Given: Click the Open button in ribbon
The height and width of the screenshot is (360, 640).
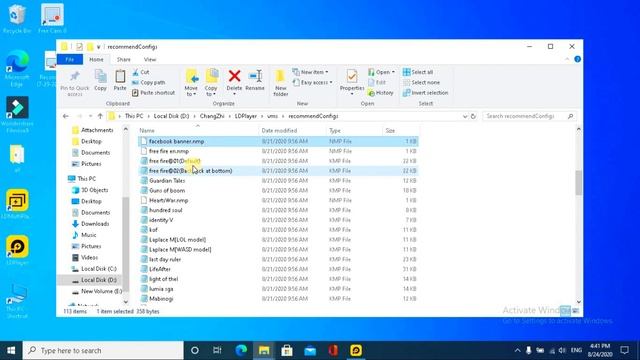Looking at the screenshot, I should 381,72.
